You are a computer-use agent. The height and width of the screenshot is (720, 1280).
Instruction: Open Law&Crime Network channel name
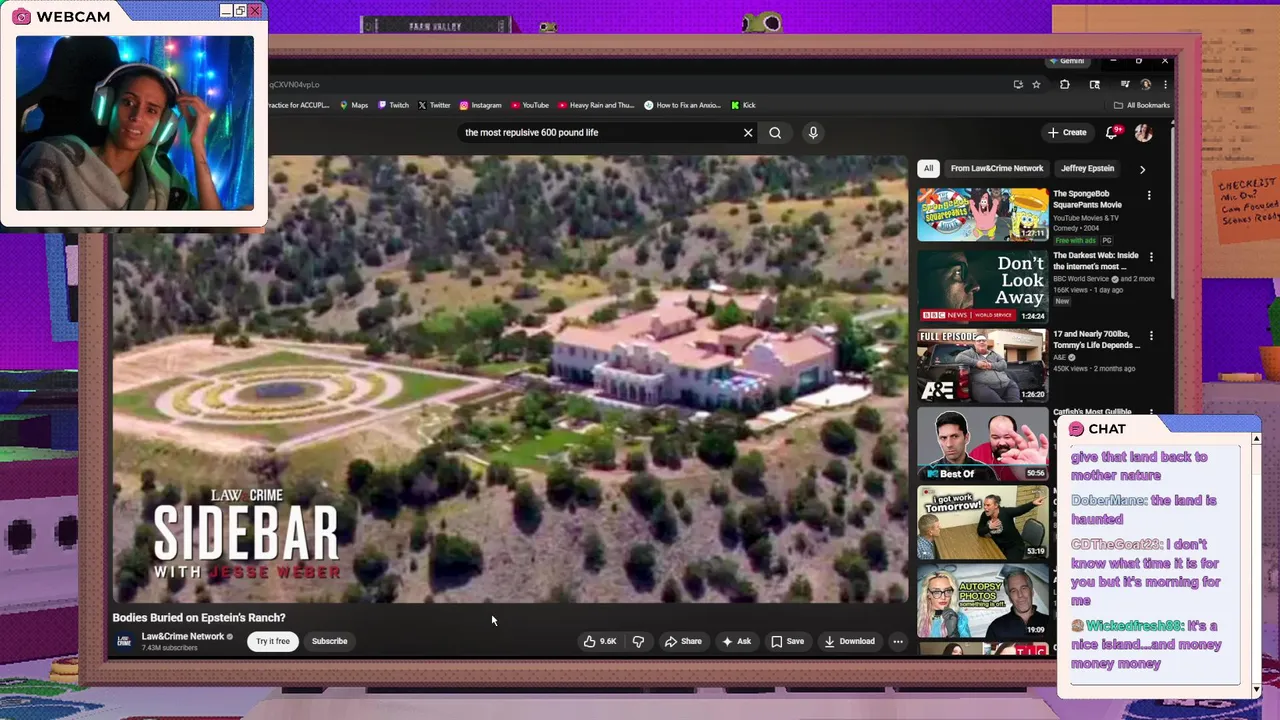[183, 637]
